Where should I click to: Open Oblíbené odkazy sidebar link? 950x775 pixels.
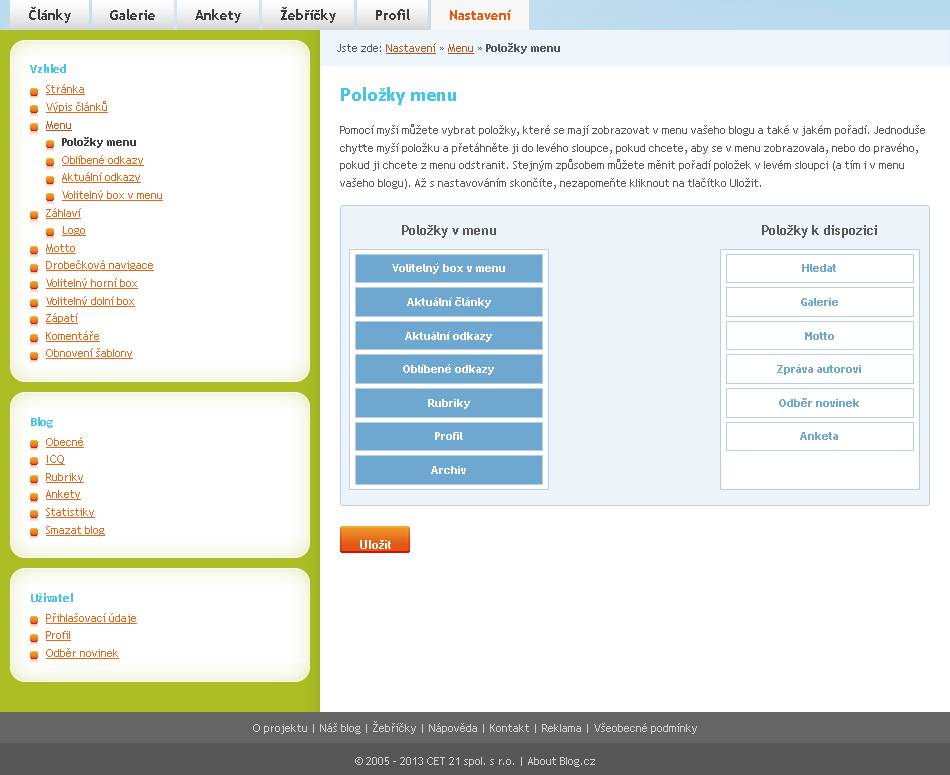tap(102, 160)
